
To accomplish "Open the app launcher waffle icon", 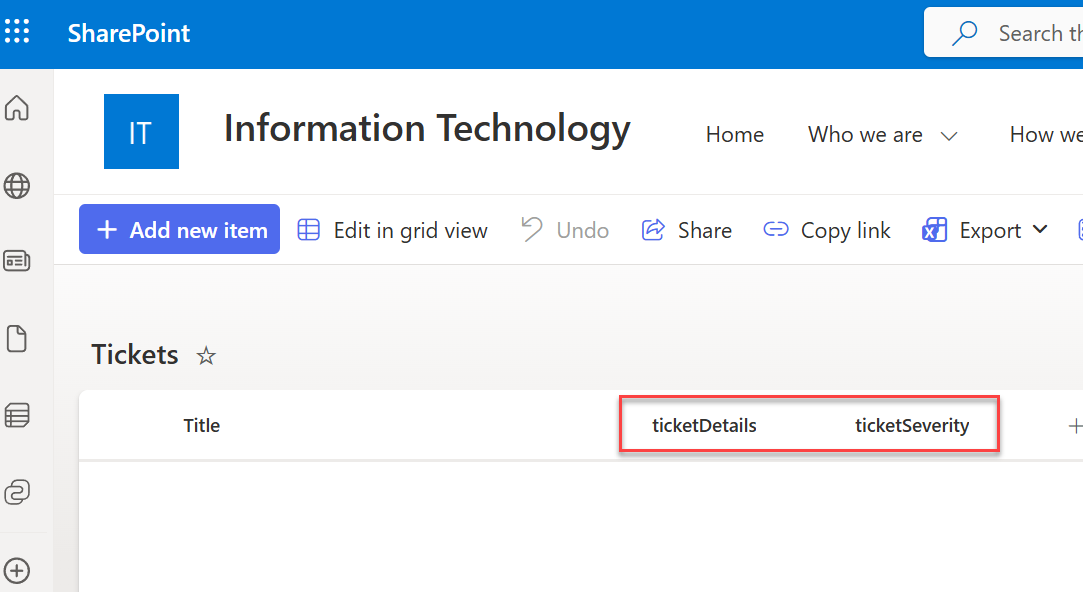I will pos(18,33).
